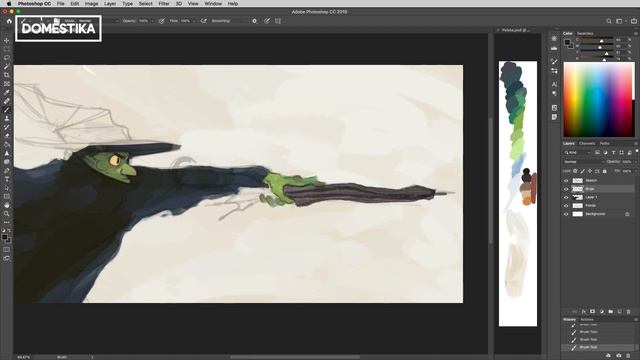Create a new group with folder icon
Viewport: 640px width, 360px height.
pyautogui.click(x=611, y=311)
